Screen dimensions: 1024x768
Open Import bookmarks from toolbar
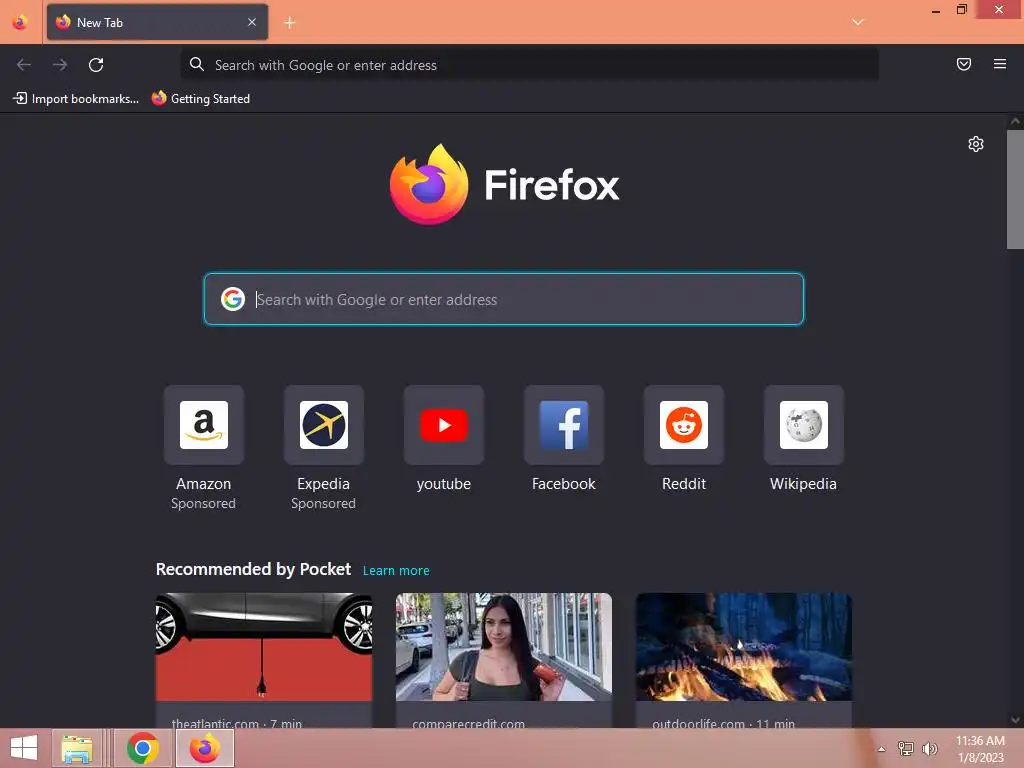(x=76, y=99)
